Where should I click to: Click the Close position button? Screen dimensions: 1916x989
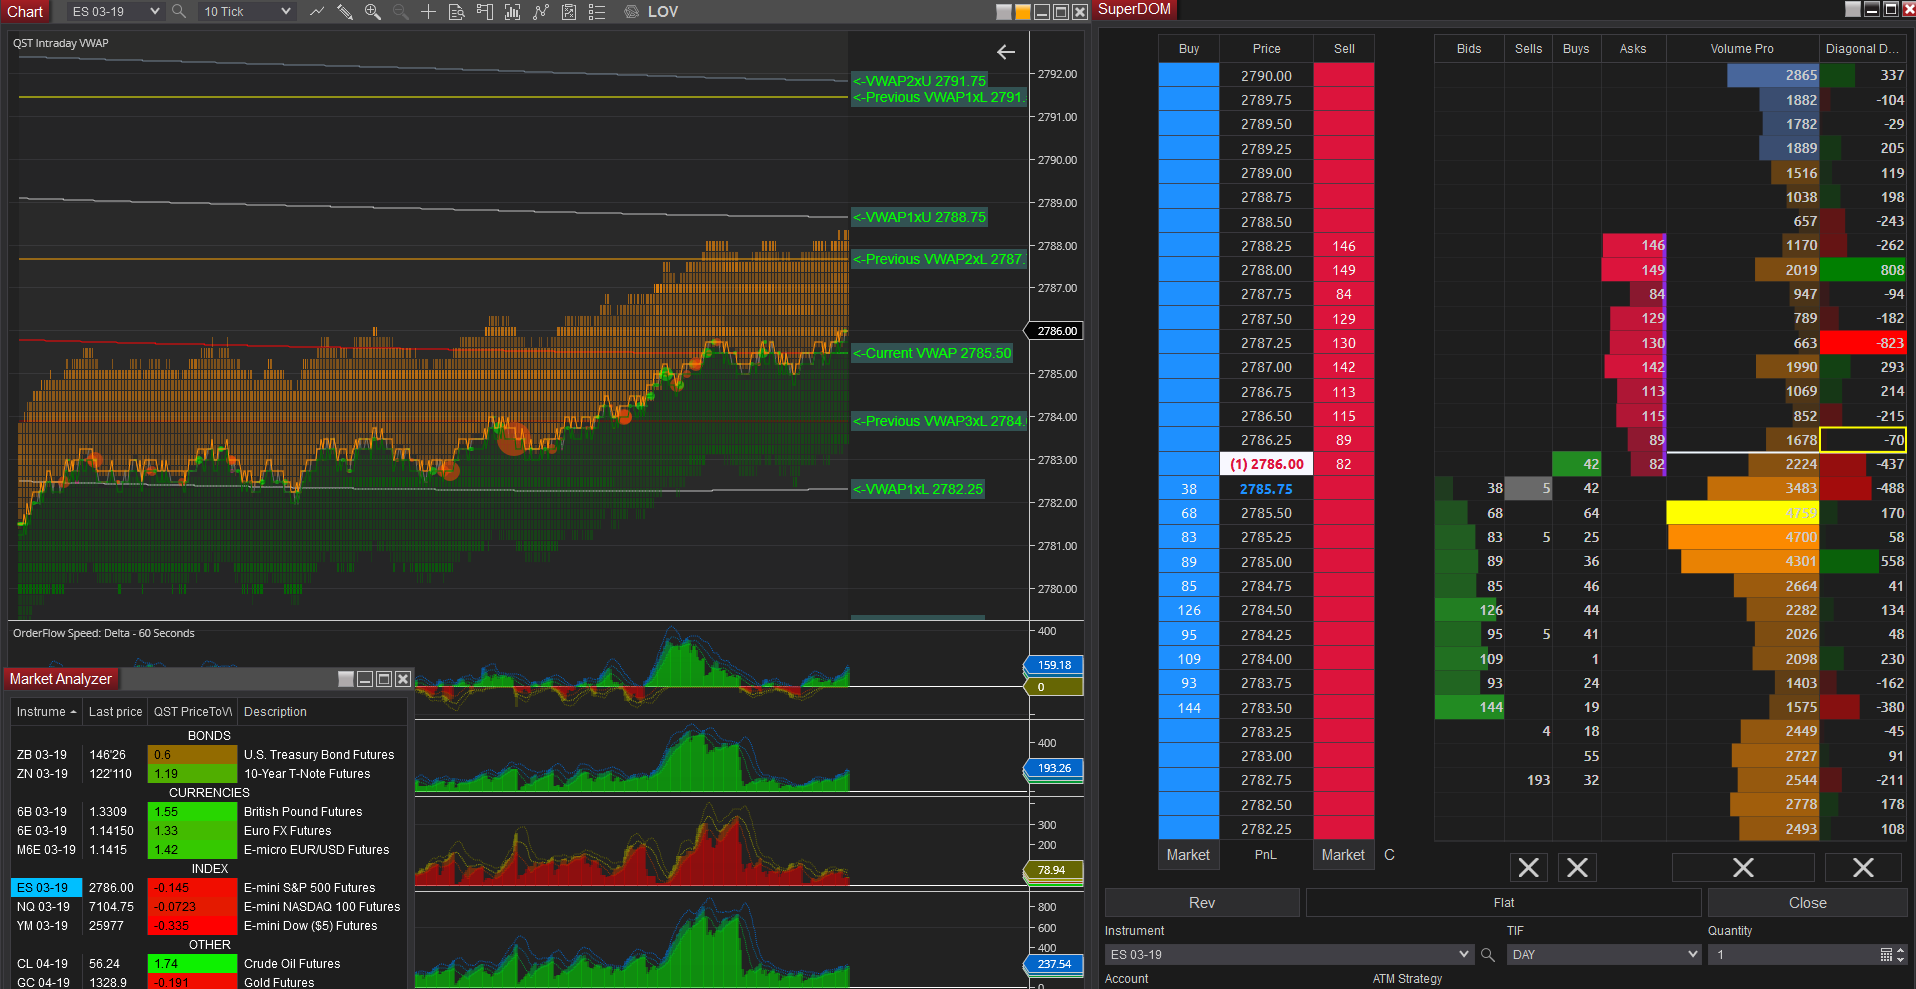(1808, 903)
